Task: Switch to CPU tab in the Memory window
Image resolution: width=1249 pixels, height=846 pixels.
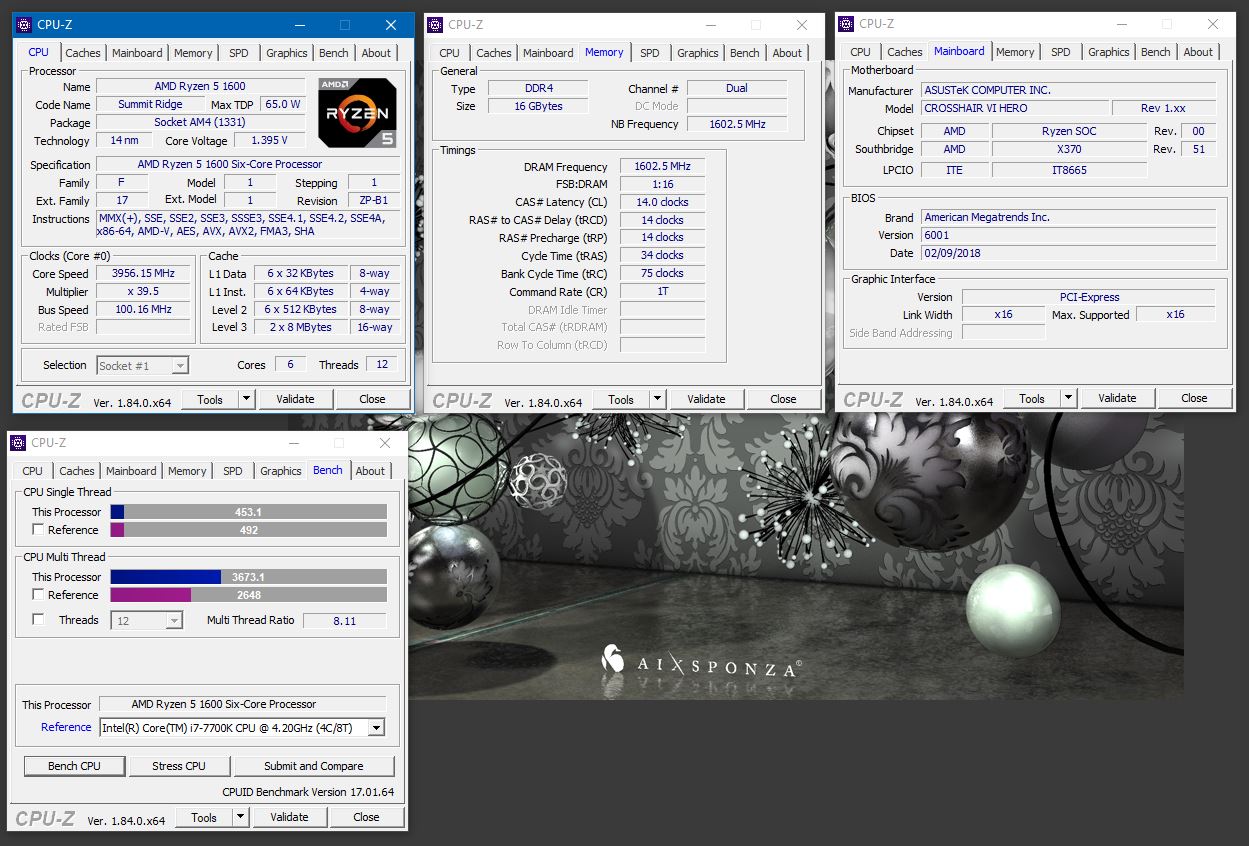Action: point(450,53)
